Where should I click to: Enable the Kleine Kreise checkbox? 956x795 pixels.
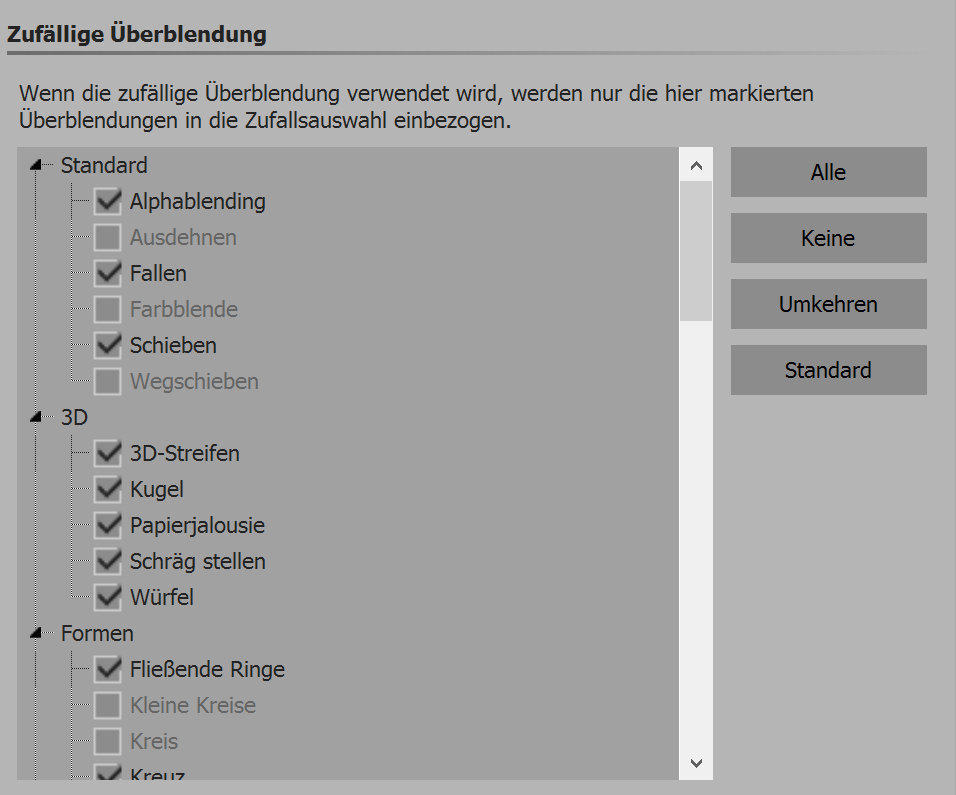click(x=108, y=705)
